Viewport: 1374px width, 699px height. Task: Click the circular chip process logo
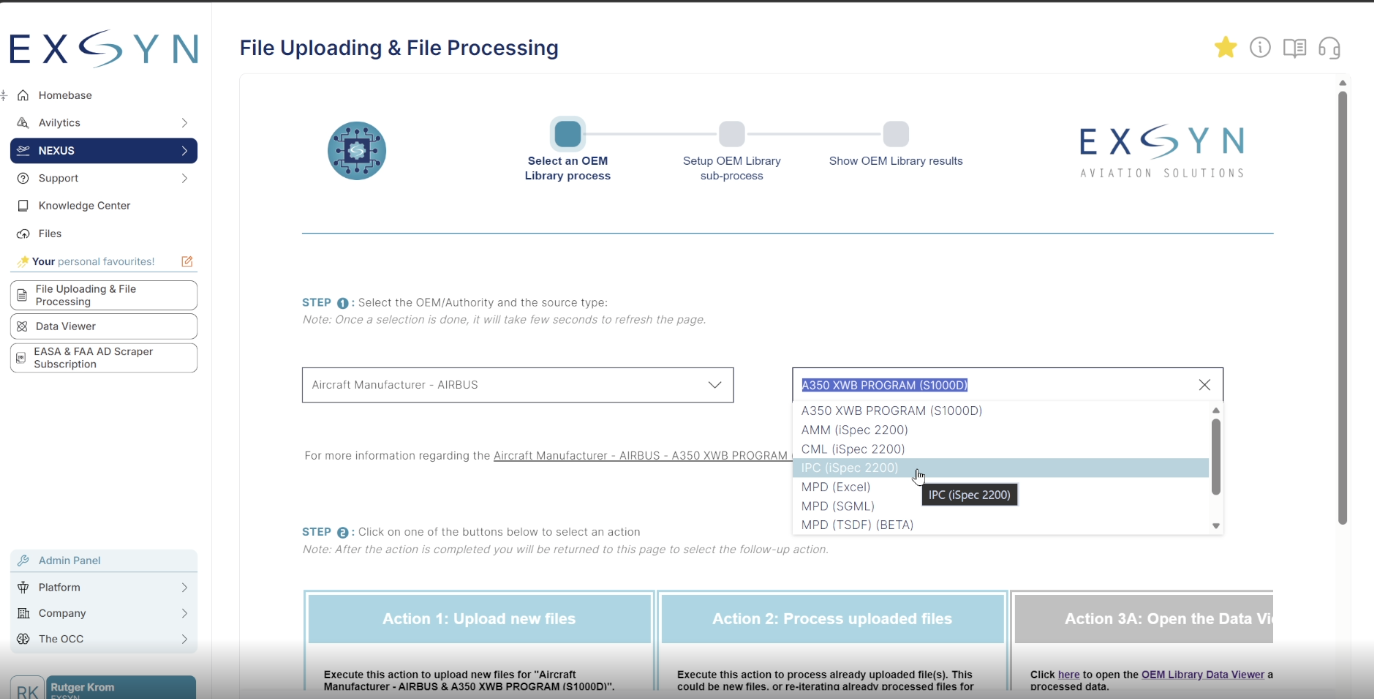click(x=357, y=151)
